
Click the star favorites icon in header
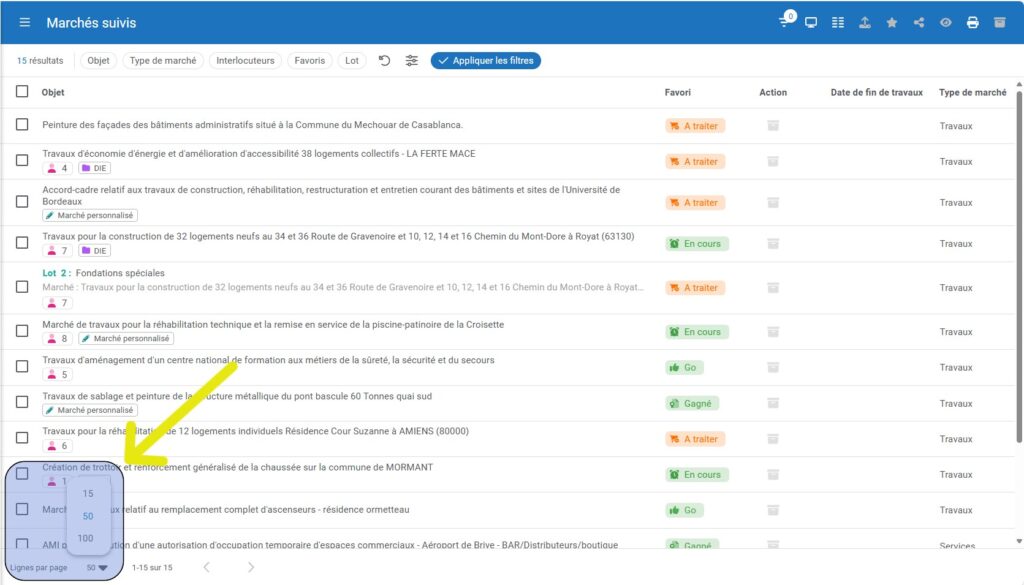tap(892, 22)
